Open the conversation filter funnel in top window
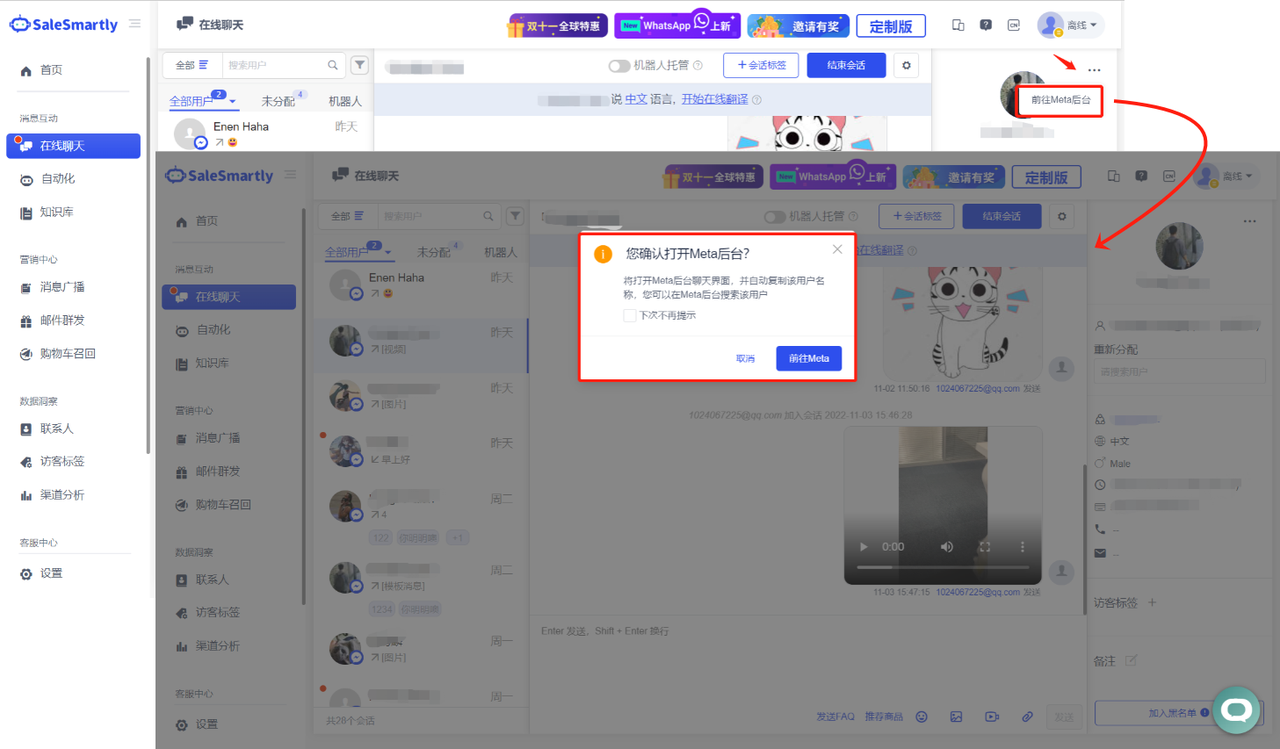This screenshot has height=749, width=1280. point(360,65)
